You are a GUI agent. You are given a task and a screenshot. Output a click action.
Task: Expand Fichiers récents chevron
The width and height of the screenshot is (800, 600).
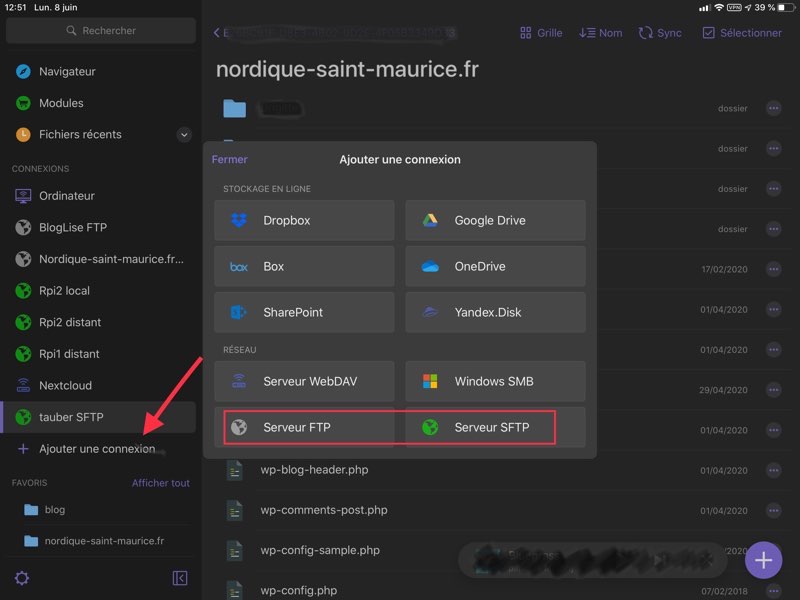pos(184,134)
